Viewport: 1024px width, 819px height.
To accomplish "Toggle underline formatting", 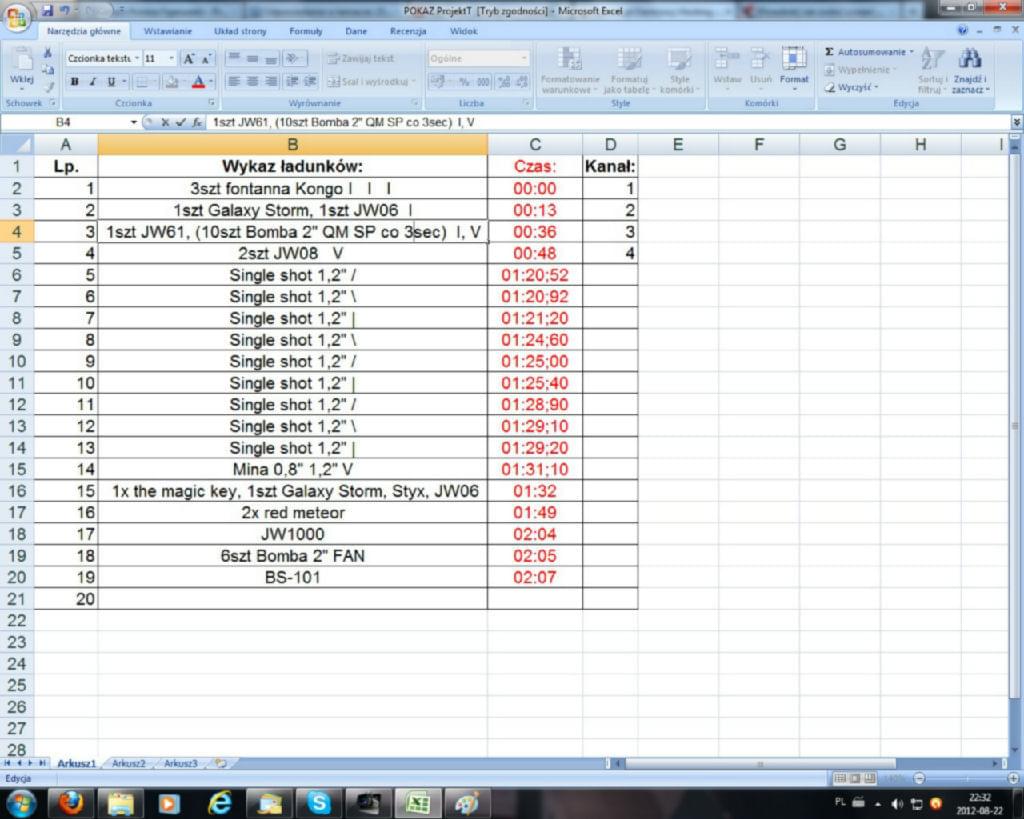I will (110, 82).
